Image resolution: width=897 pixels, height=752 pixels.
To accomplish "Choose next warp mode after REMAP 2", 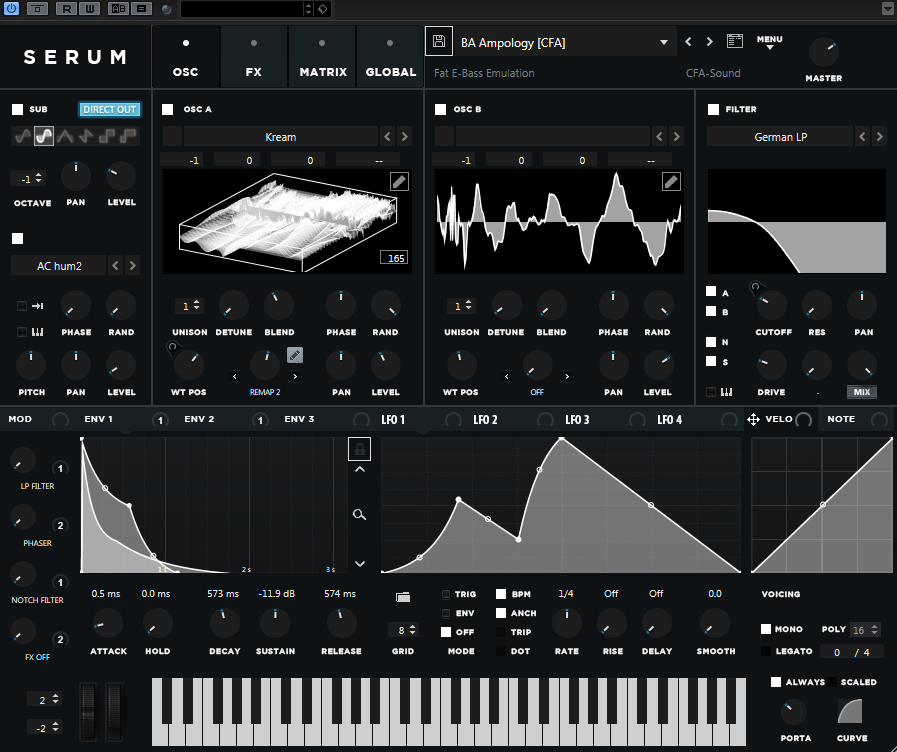I will (x=295, y=376).
